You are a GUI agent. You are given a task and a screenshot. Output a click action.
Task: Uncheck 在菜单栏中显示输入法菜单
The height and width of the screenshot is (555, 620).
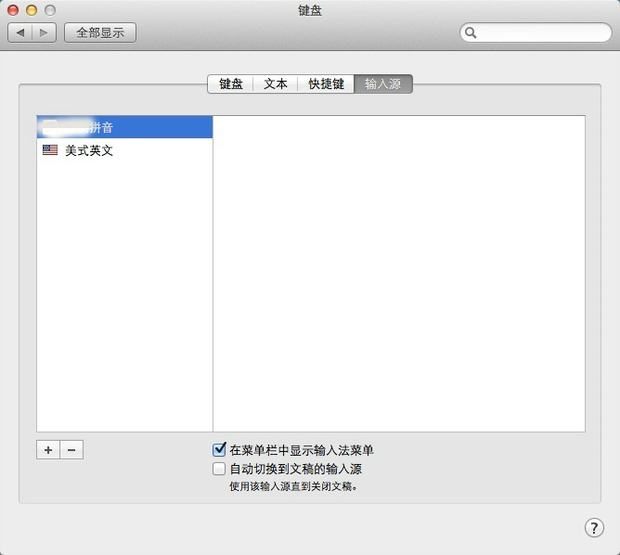point(219,449)
